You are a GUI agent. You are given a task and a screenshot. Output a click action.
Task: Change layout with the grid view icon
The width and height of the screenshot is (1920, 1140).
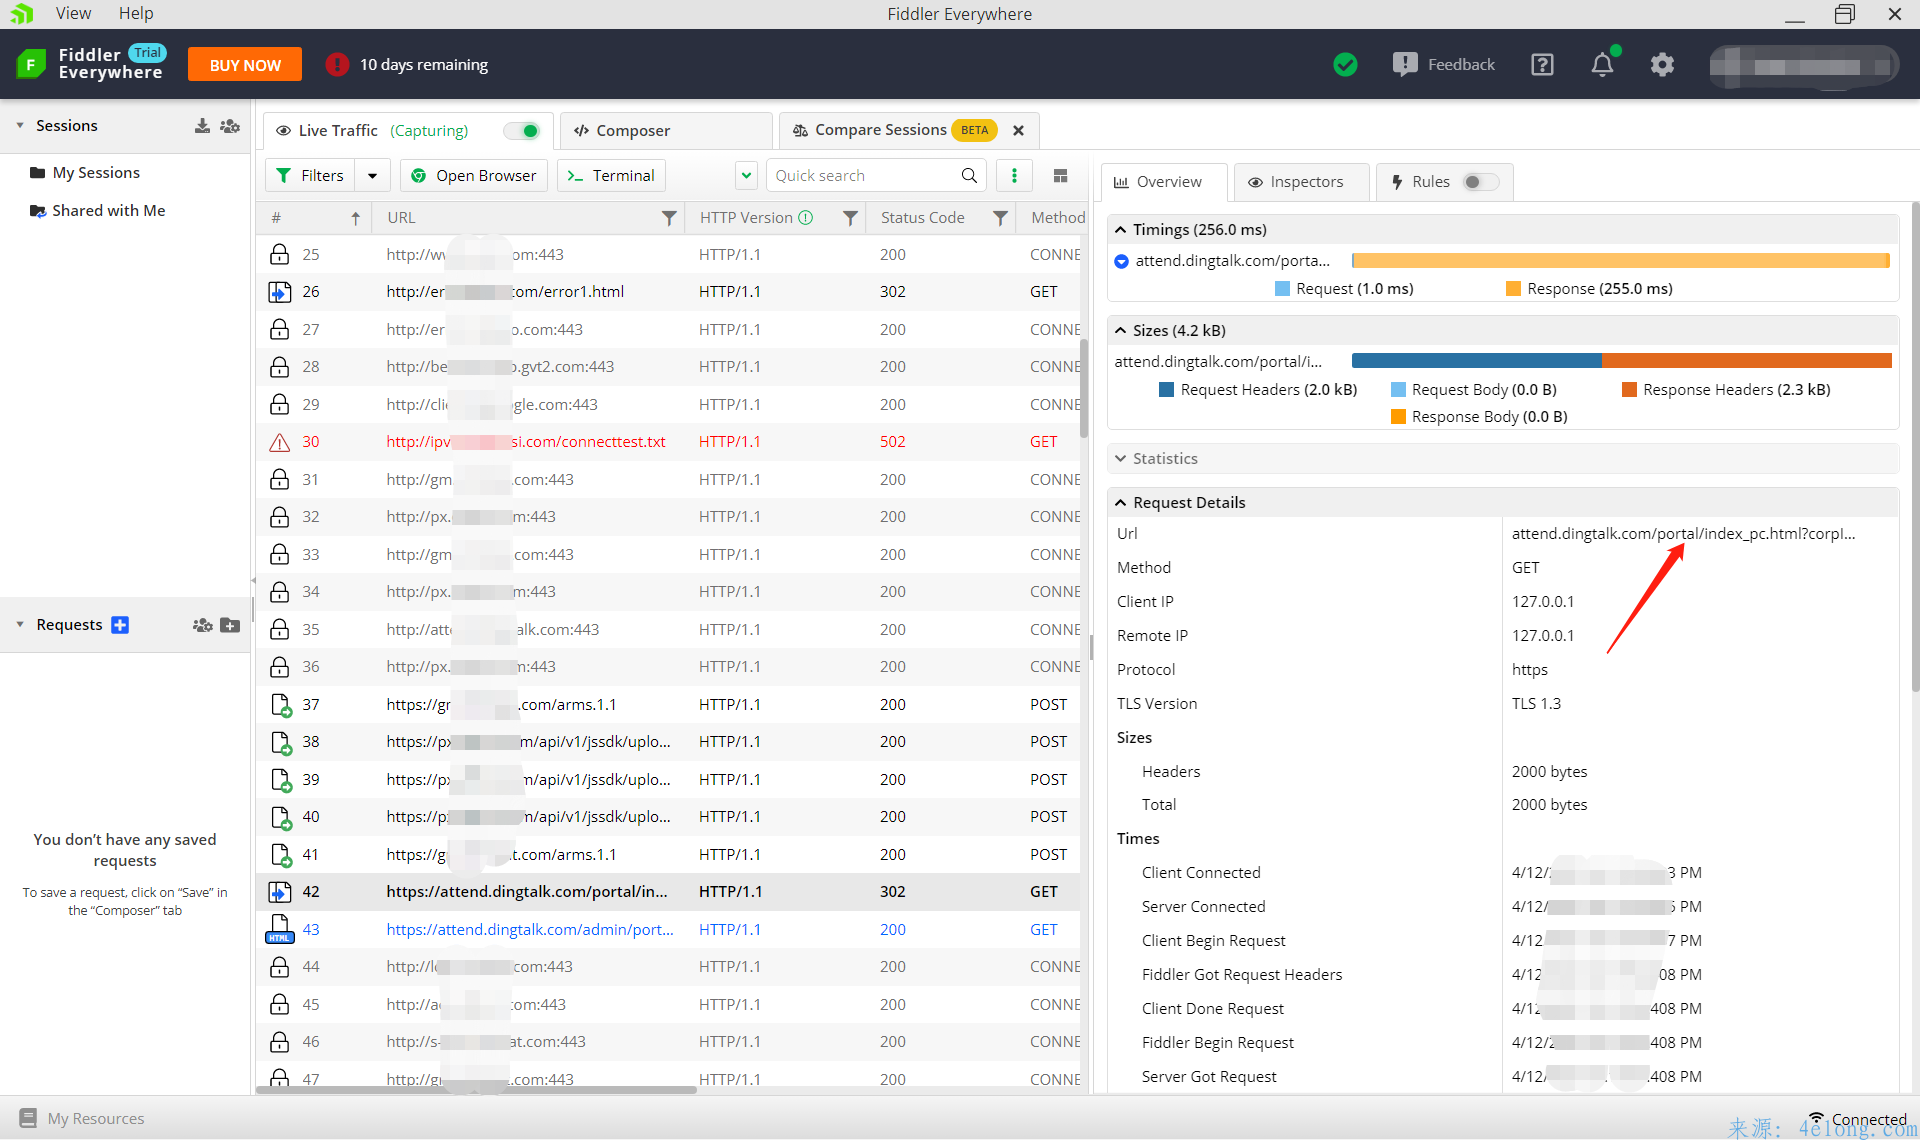pyautogui.click(x=1060, y=175)
